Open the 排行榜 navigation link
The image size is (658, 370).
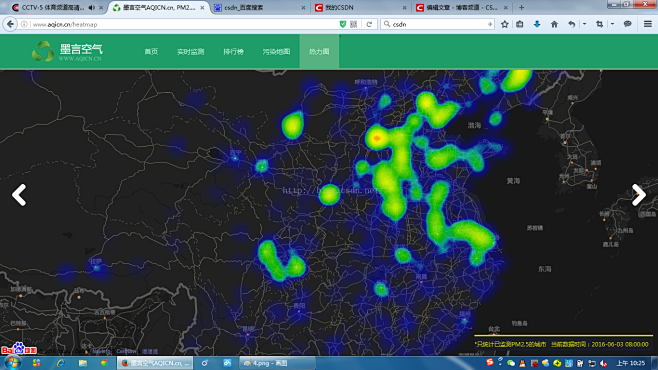(233, 52)
